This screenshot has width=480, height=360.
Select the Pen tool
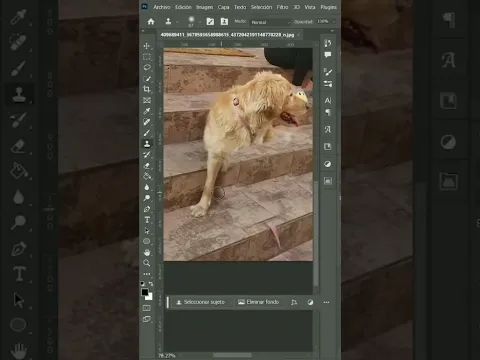click(x=147, y=209)
